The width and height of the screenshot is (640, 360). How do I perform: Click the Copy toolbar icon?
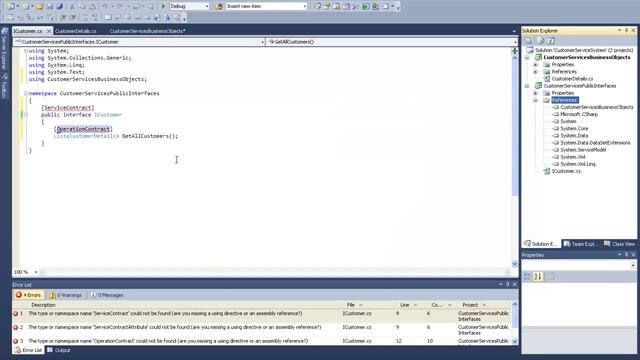82,6
